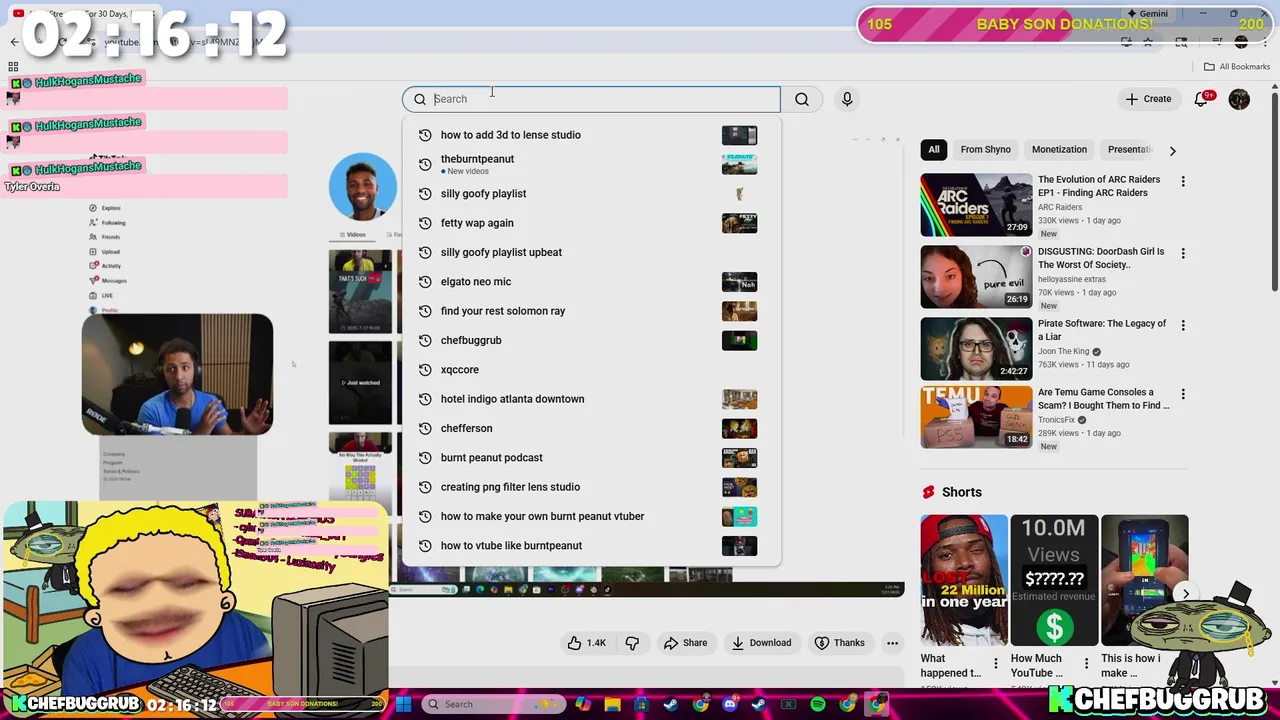Open options for 'What happened t...' short

click(x=995, y=664)
